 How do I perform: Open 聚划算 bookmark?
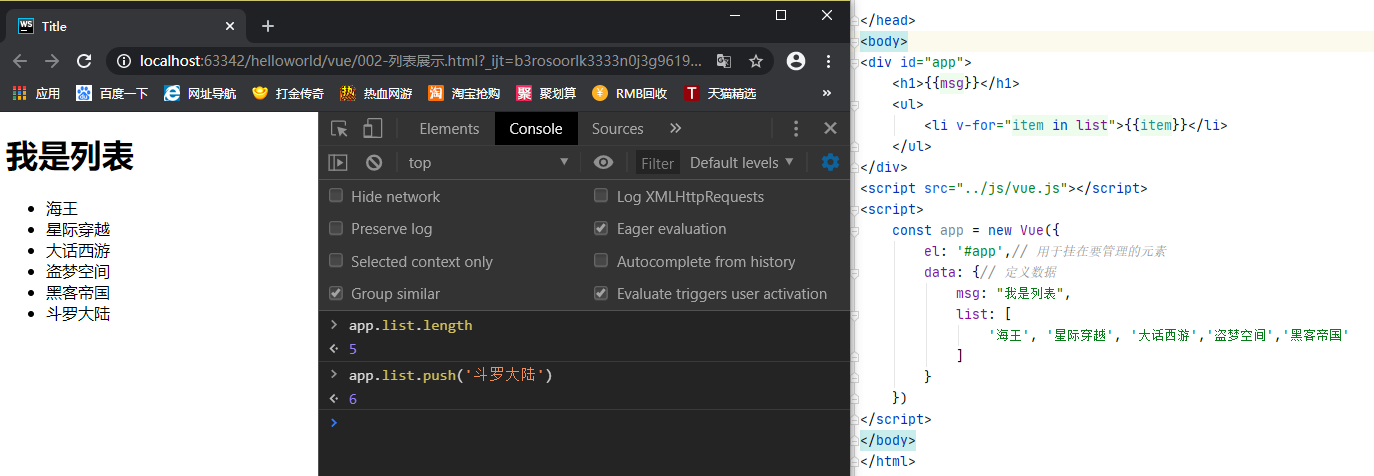tap(546, 93)
